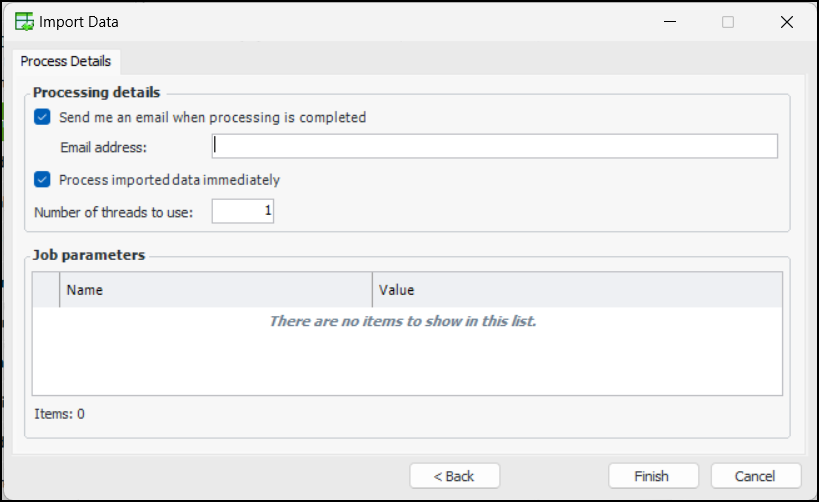Click the maximize window button

pyautogui.click(x=728, y=22)
